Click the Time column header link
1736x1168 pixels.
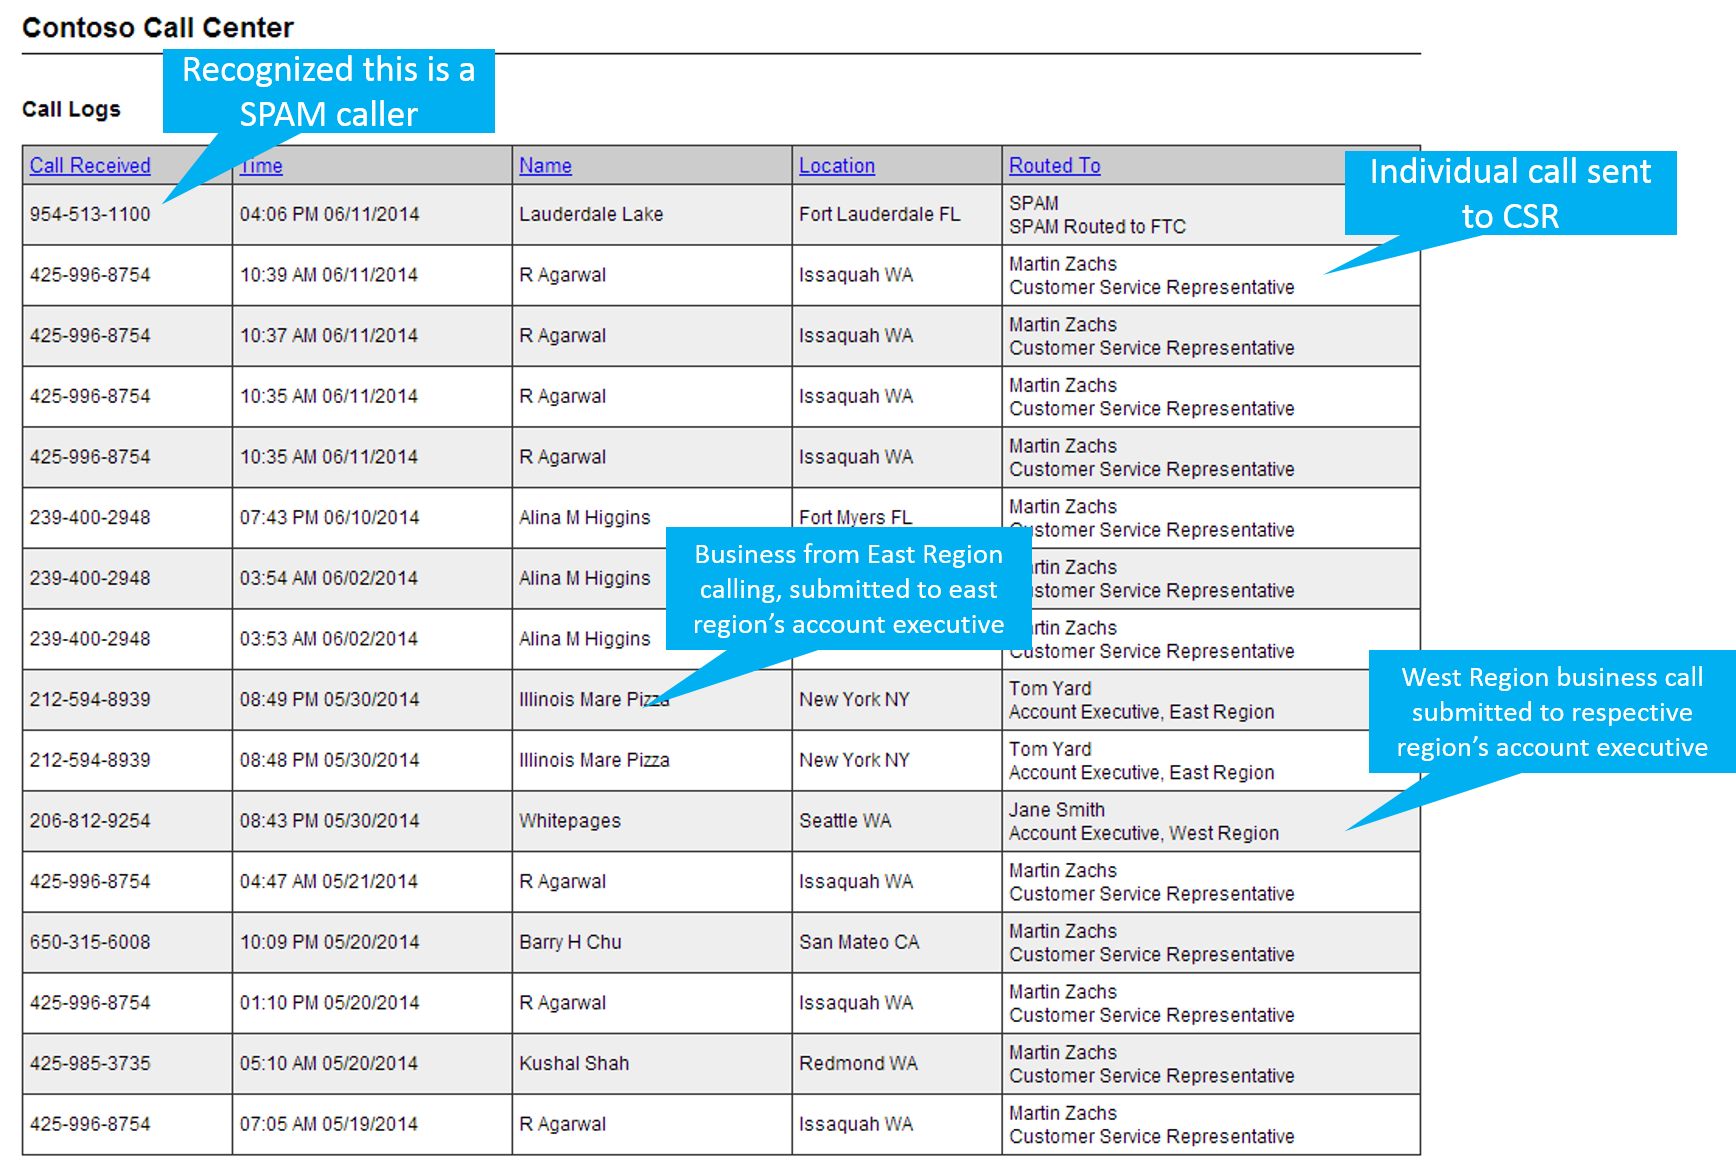click(262, 166)
